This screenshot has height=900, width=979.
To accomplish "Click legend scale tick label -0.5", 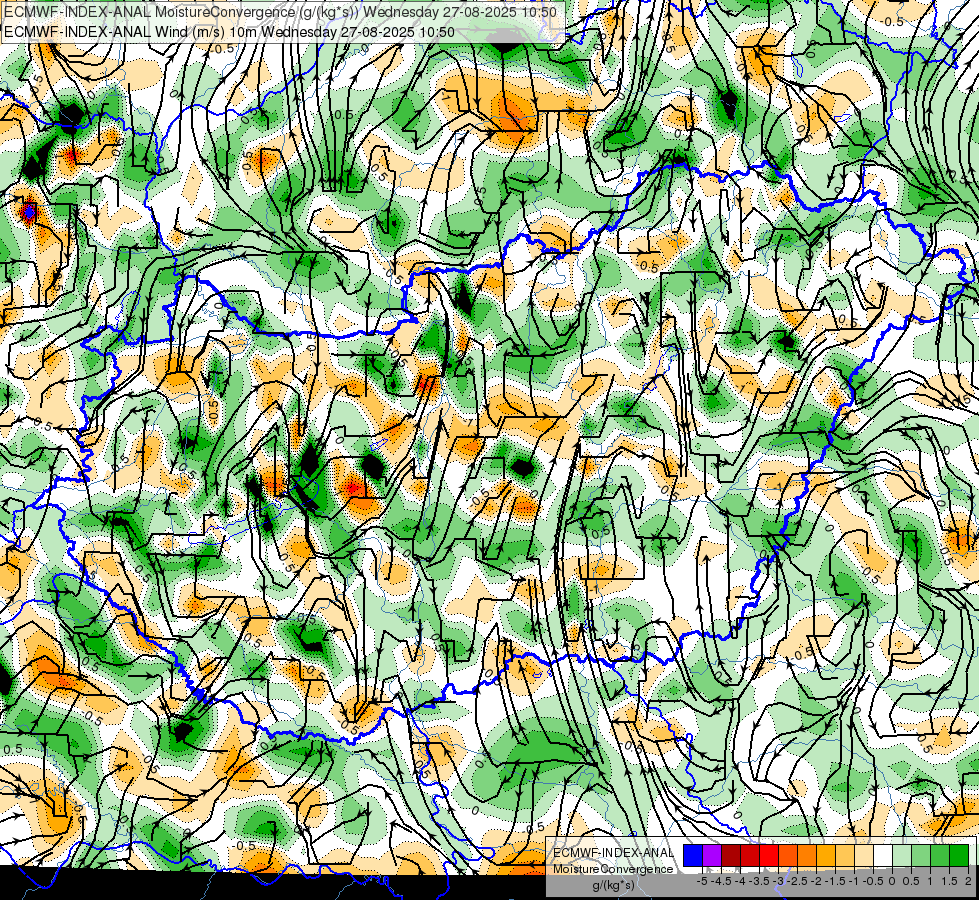I will [x=873, y=881].
